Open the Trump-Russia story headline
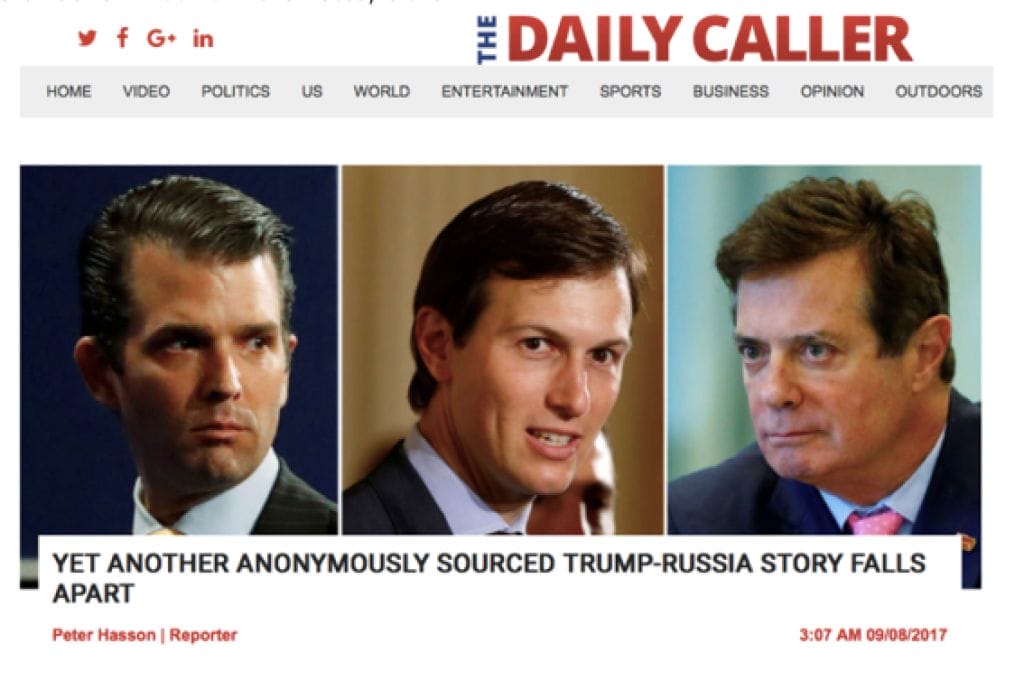 point(488,578)
